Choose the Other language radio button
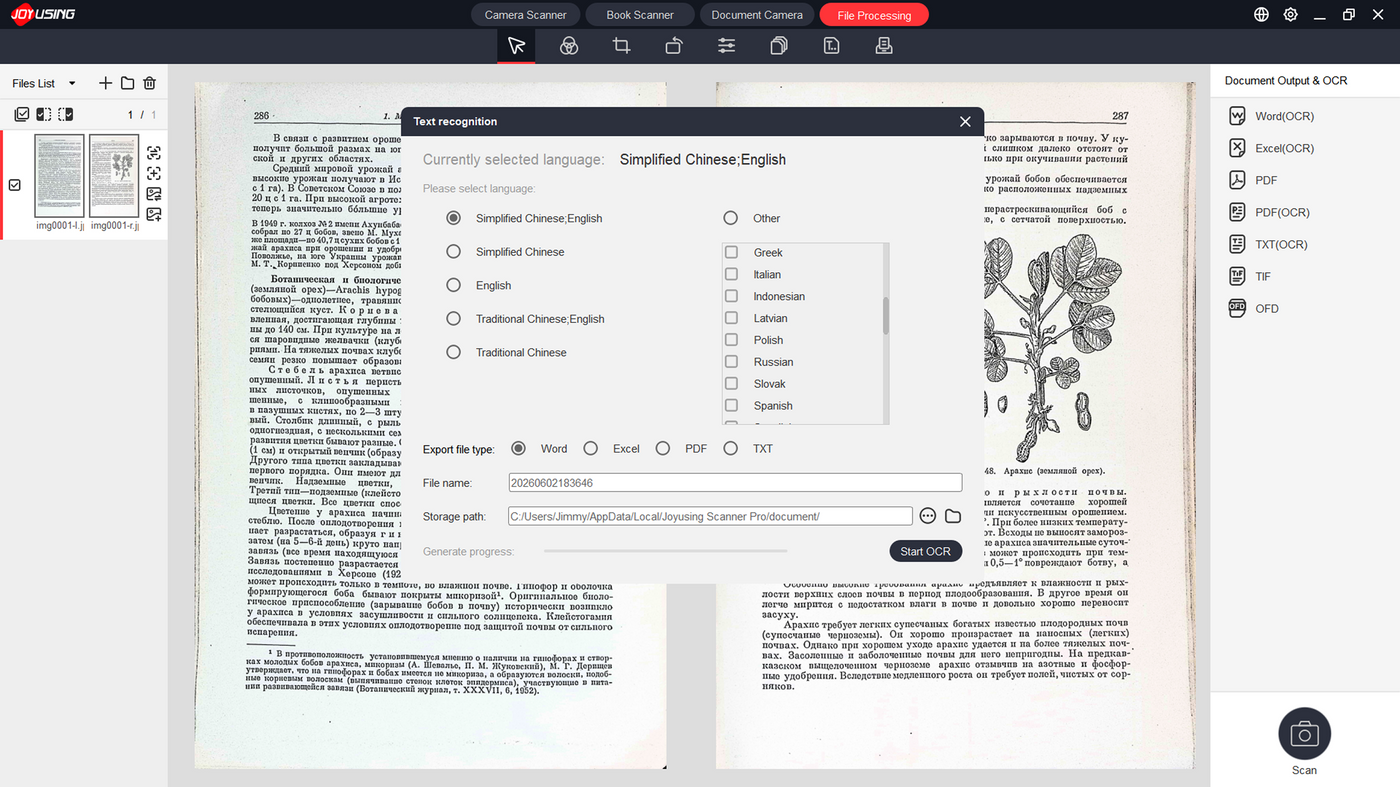The height and width of the screenshot is (787, 1400). pyautogui.click(x=730, y=218)
